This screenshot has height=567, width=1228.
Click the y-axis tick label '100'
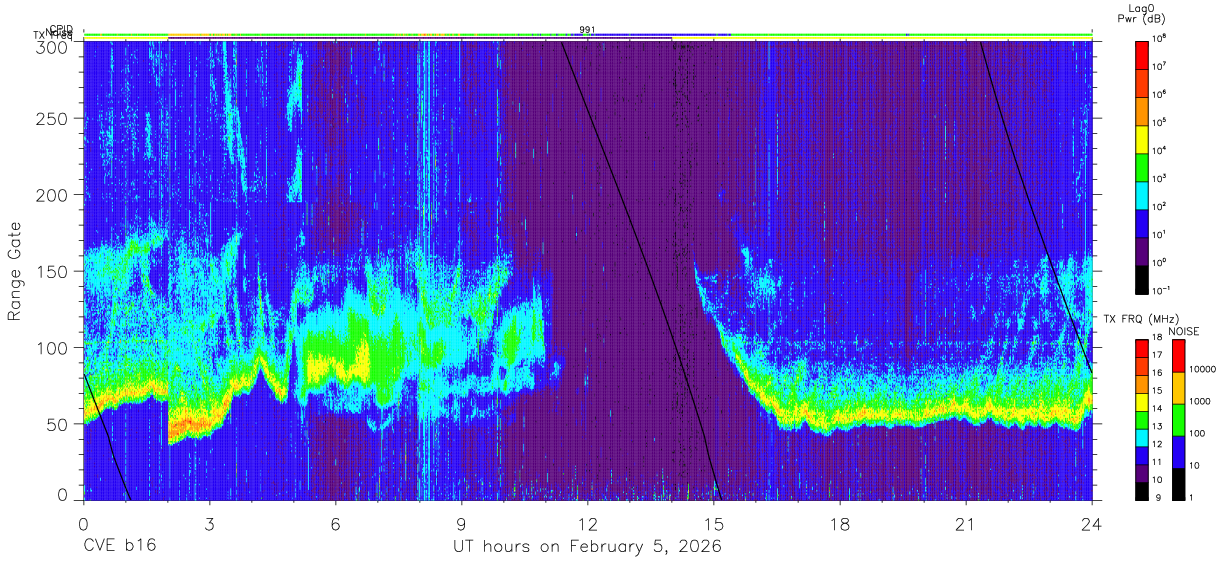point(53,347)
